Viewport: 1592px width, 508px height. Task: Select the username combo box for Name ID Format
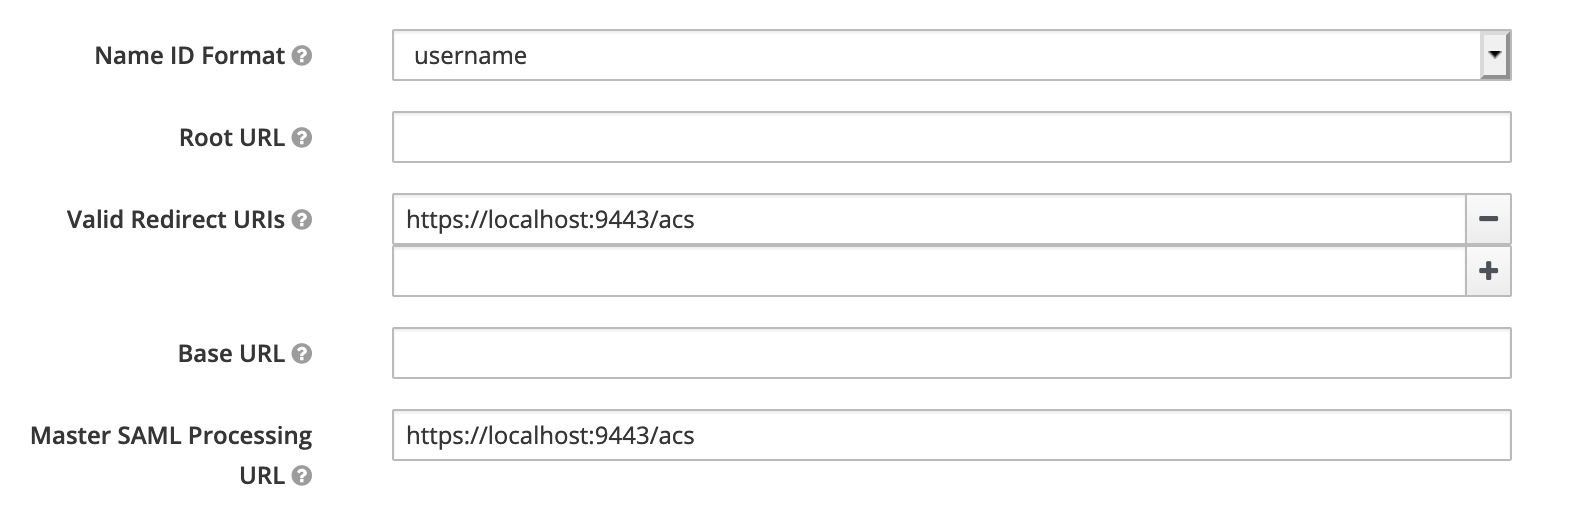(x=951, y=55)
